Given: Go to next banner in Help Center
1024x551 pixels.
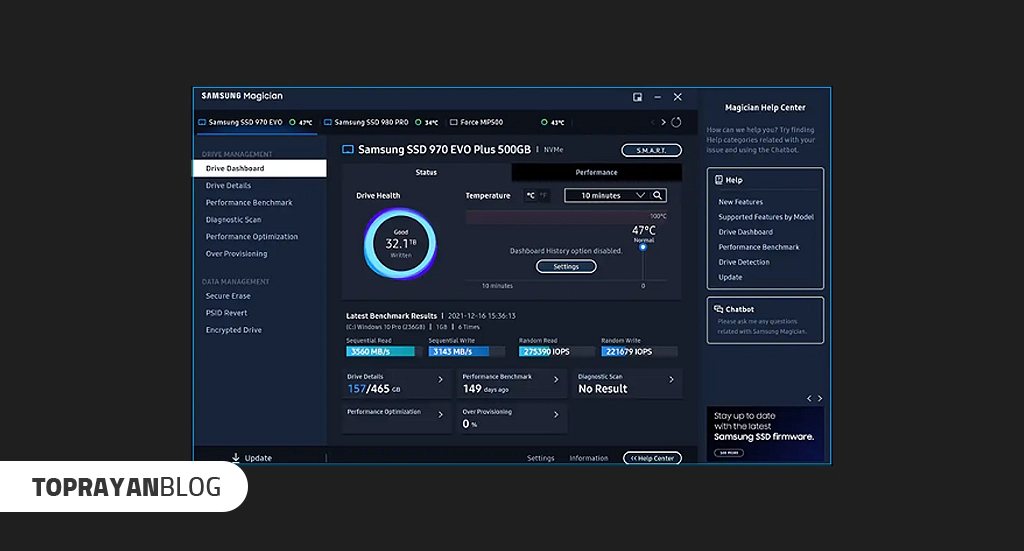Looking at the screenshot, I should 820,398.
